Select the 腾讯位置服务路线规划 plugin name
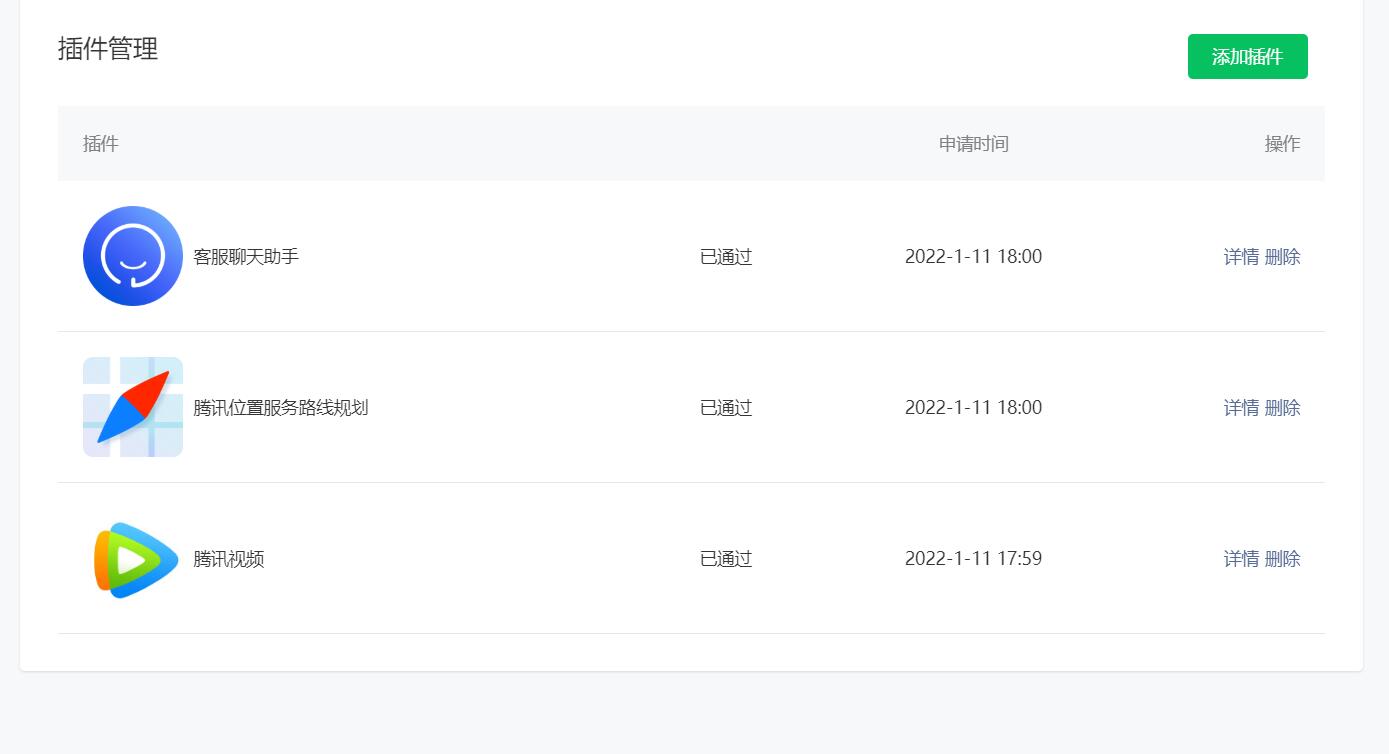Image resolution: width=1389 pixels, height=754 pixels. point(281,408)
